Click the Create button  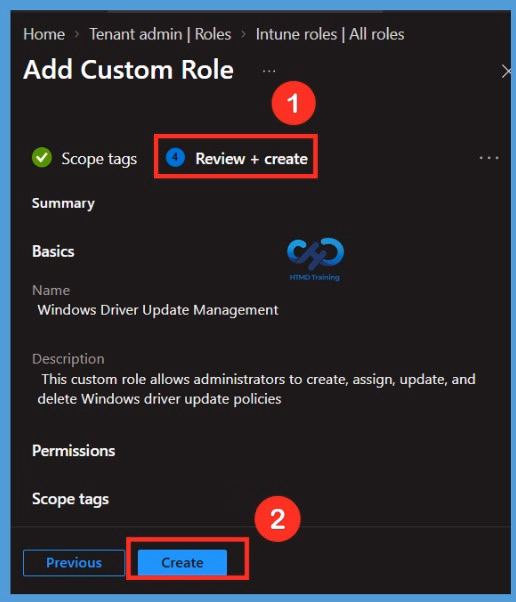point(182,563)
